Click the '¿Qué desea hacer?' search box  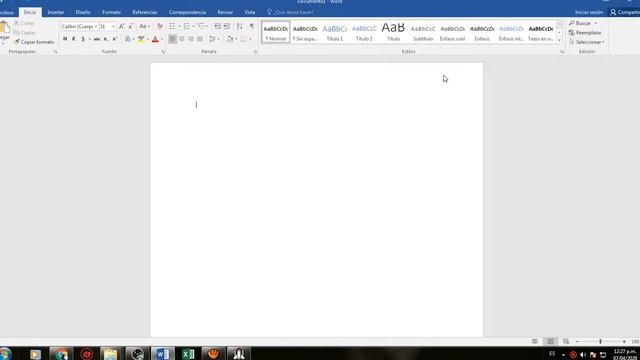pos(290,12)
